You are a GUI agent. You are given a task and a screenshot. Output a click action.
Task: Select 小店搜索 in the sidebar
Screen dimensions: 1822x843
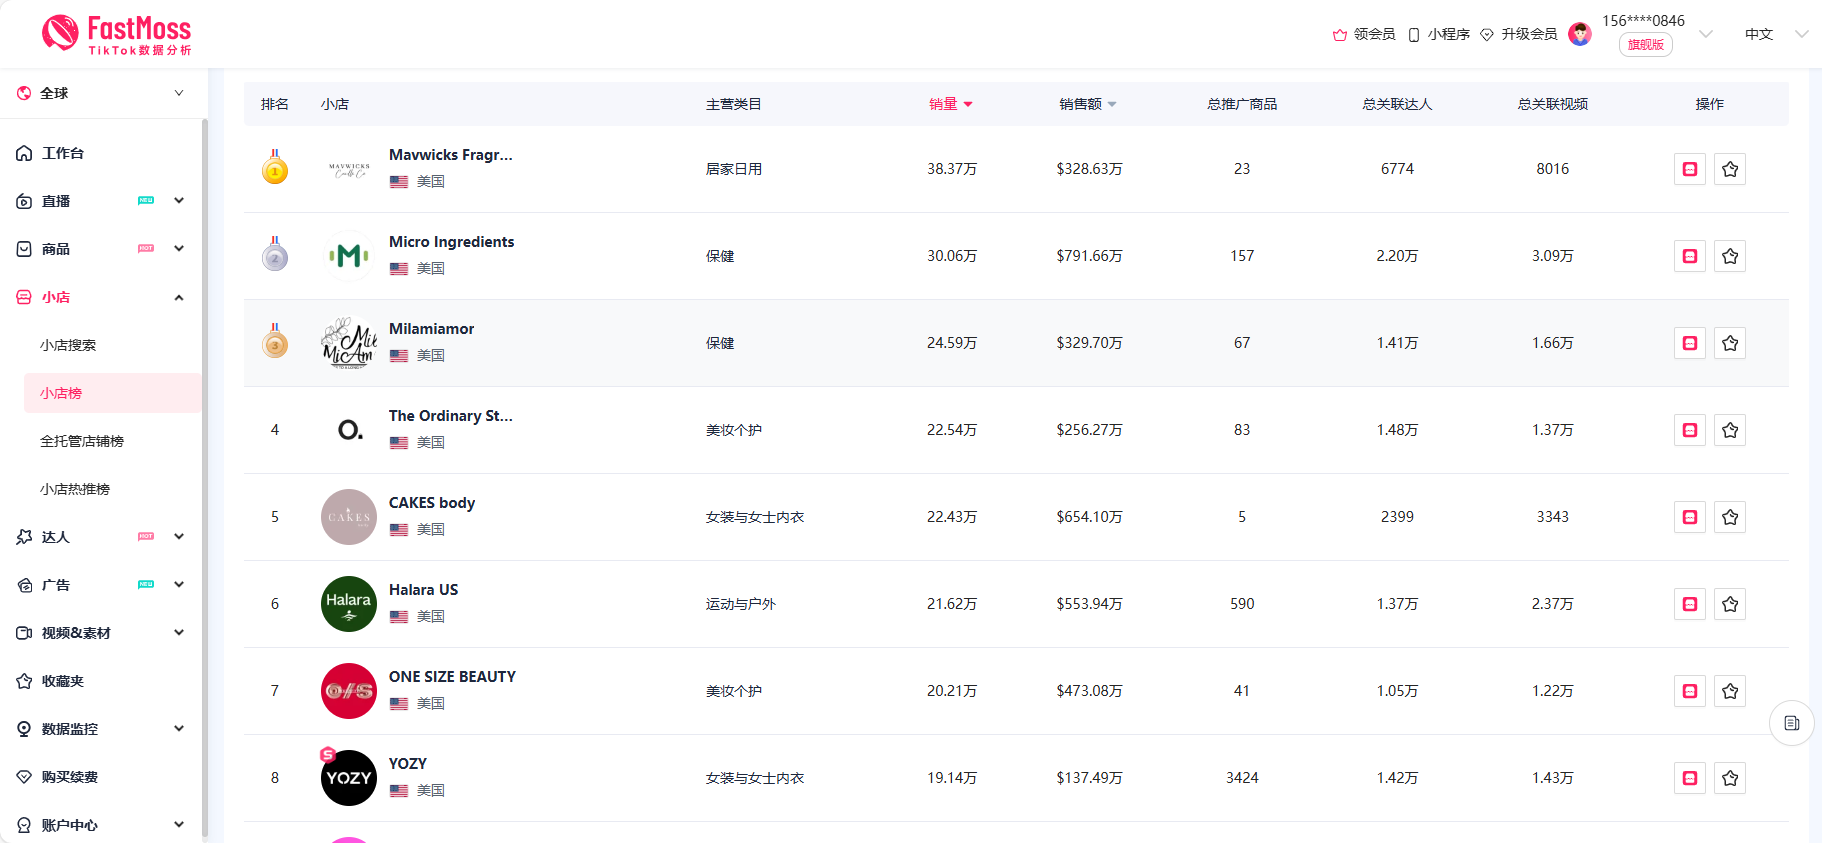(68, 345)
